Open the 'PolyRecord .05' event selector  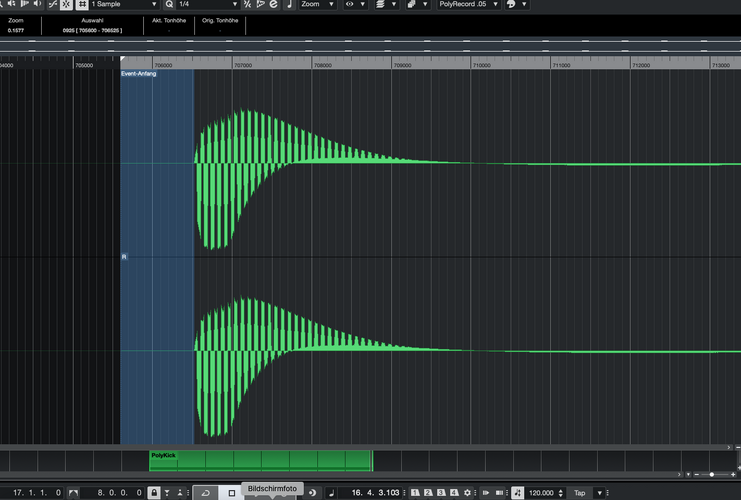click(468, 4)
